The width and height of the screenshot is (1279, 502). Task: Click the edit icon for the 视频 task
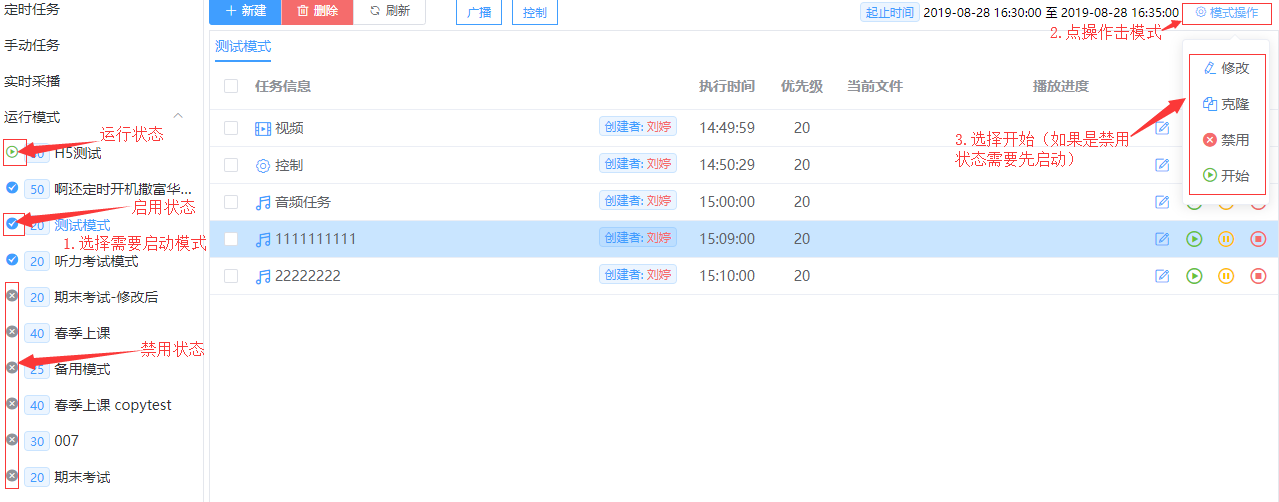(1162, 128)
